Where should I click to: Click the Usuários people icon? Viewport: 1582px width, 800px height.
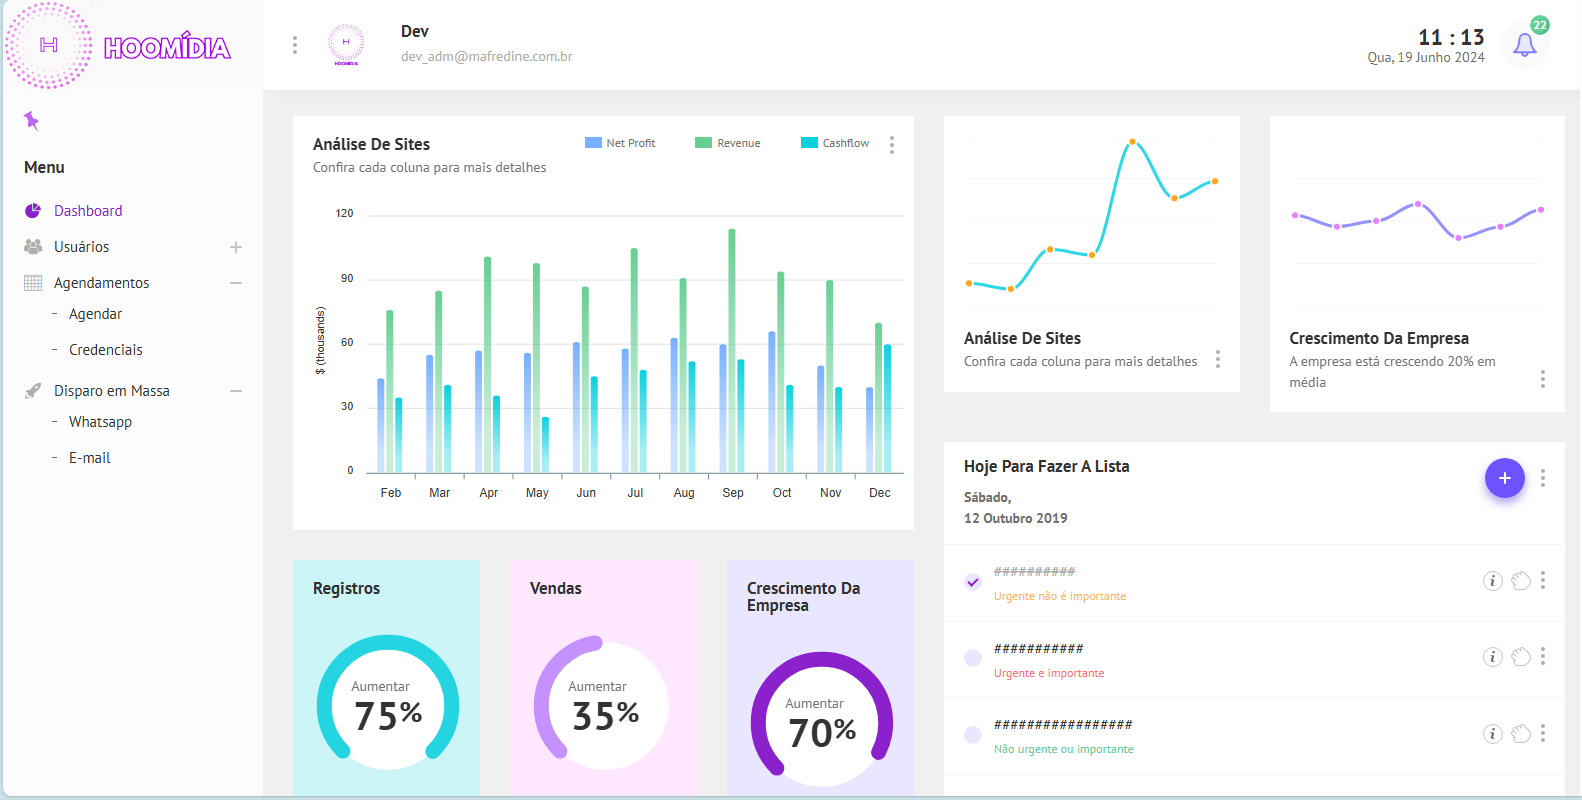tap(33, 247)
